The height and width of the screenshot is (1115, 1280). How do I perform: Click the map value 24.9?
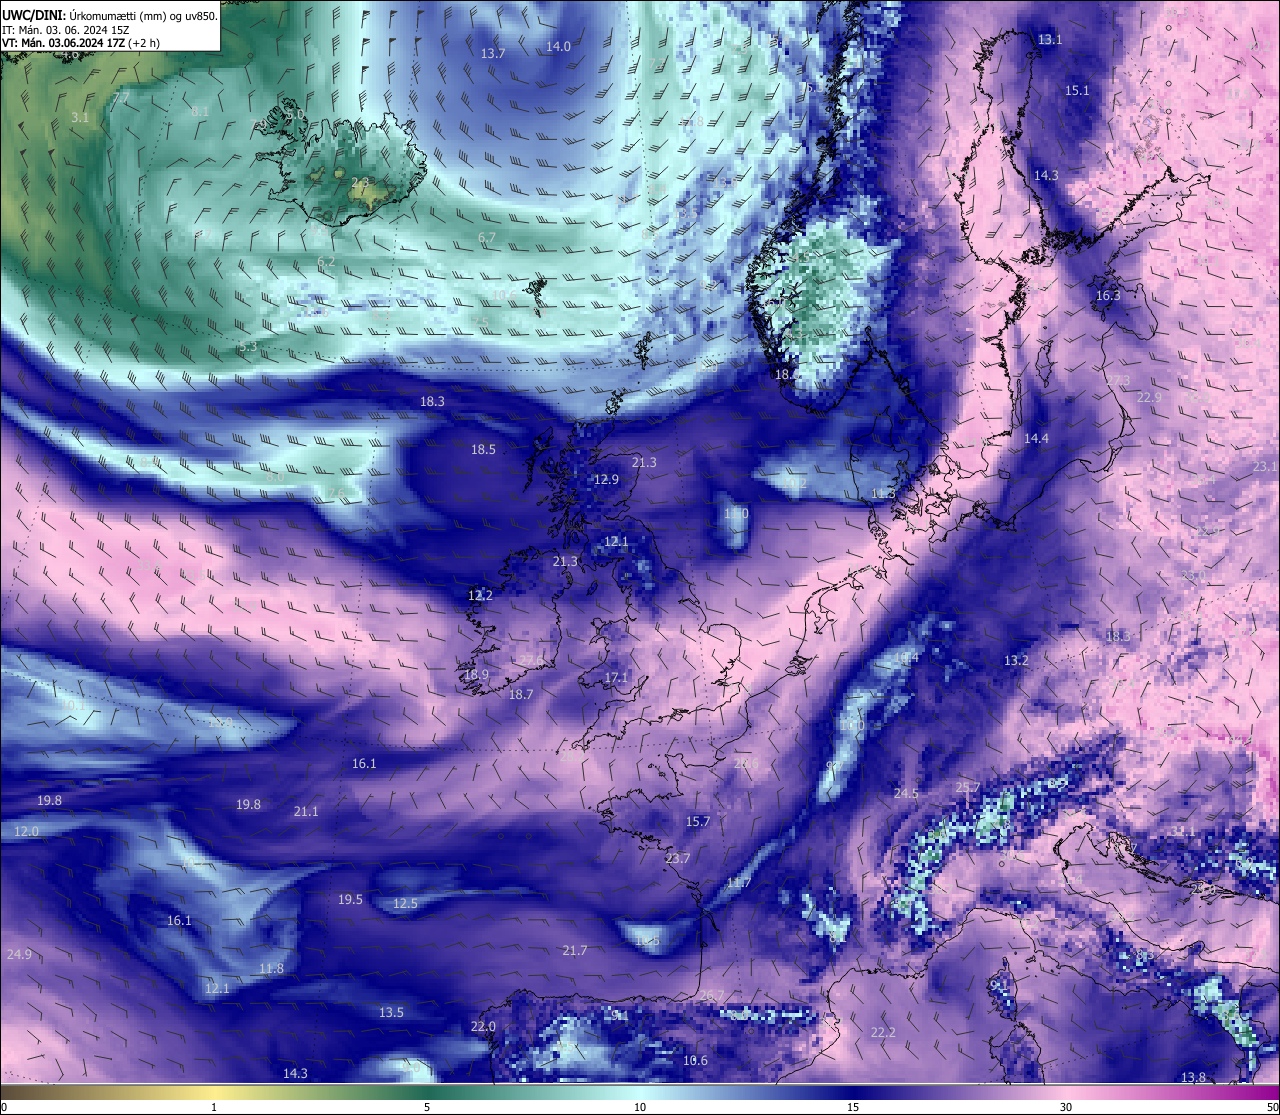click(x=19, y=954)
